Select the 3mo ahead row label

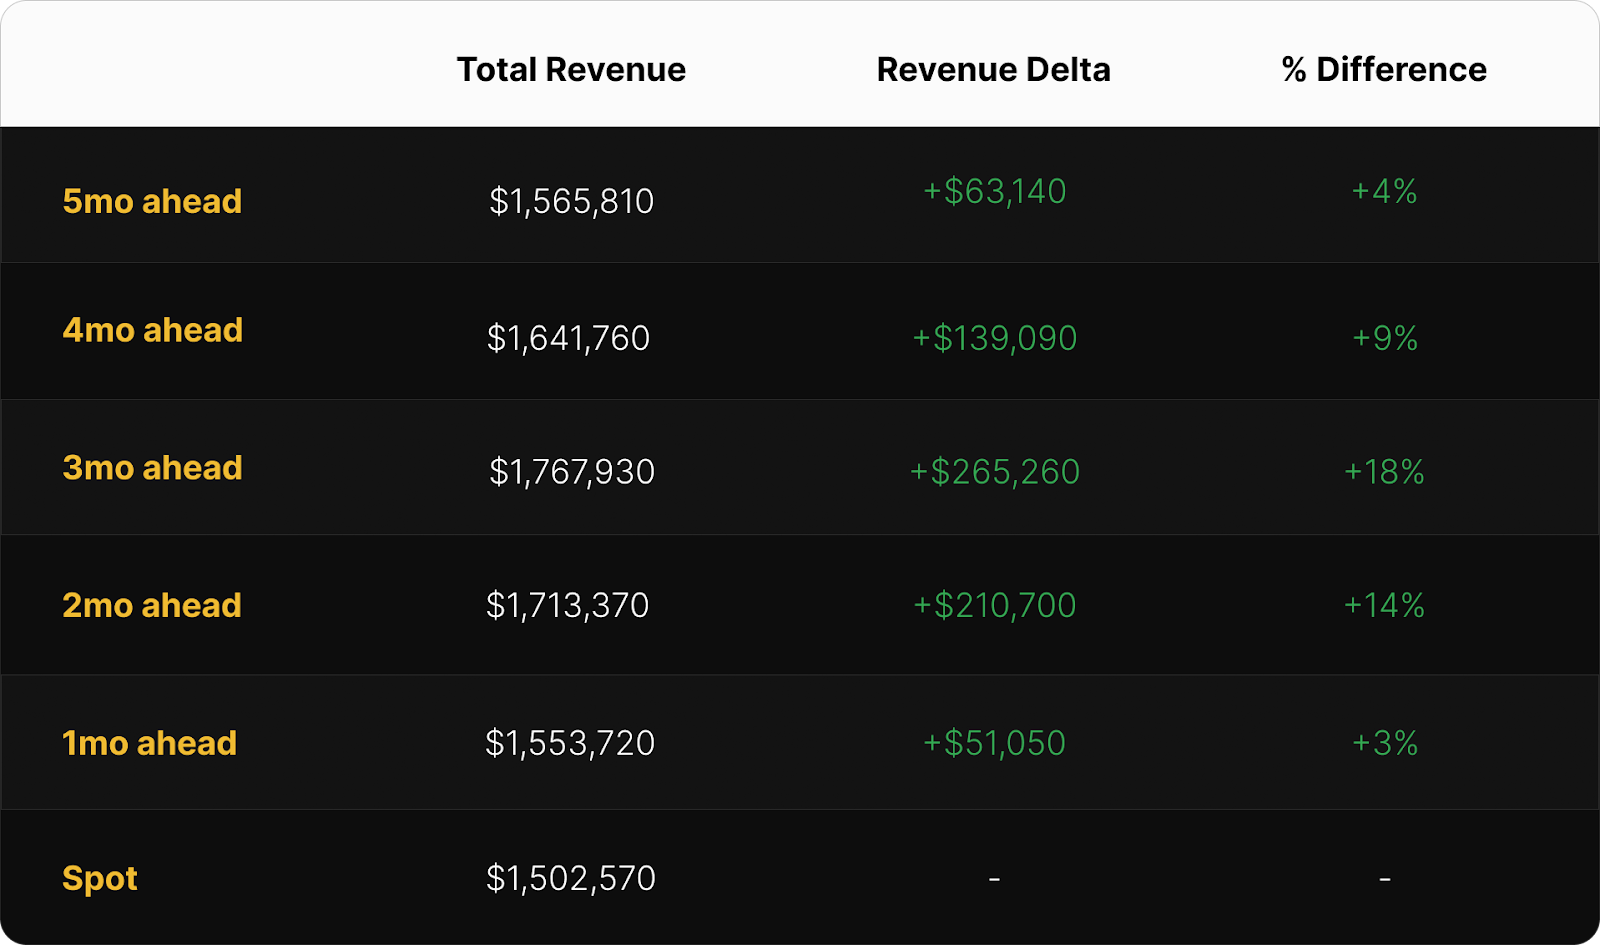(x=152, y=468)
